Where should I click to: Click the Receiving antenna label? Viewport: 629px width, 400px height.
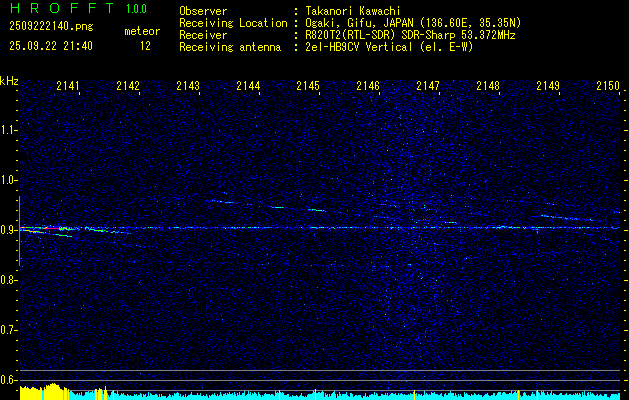230,47
